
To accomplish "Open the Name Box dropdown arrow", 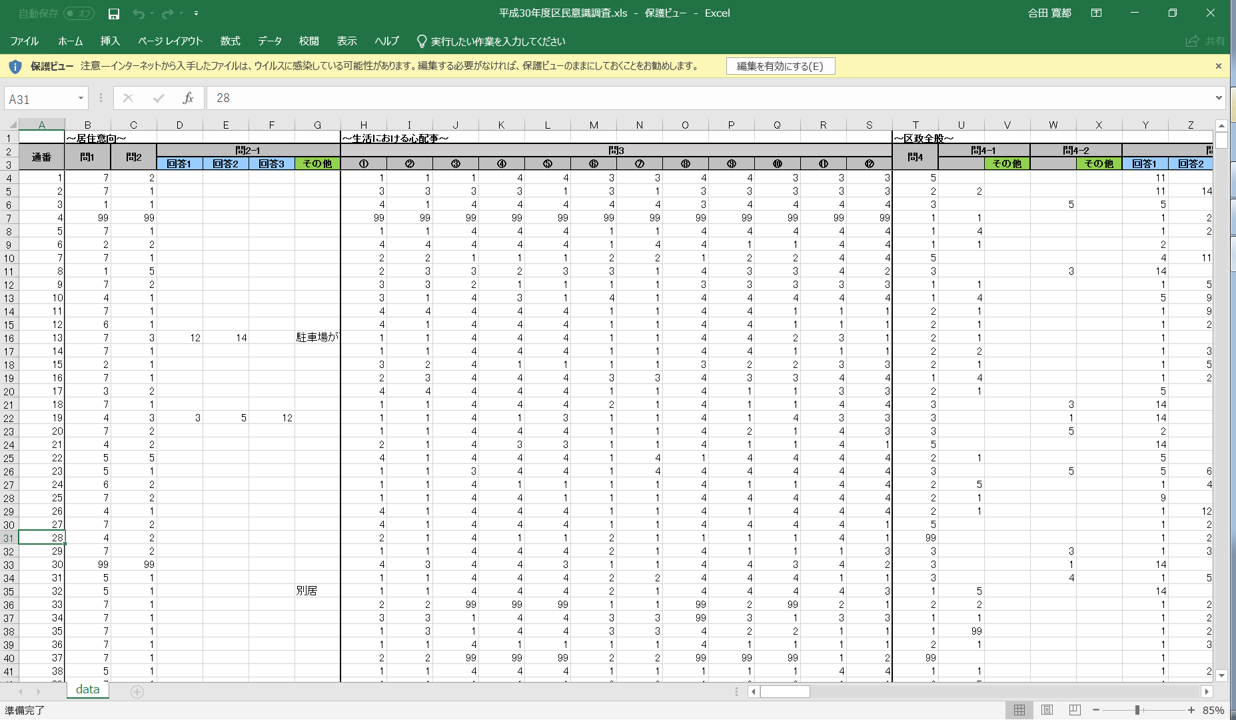I will pos(80,98).
